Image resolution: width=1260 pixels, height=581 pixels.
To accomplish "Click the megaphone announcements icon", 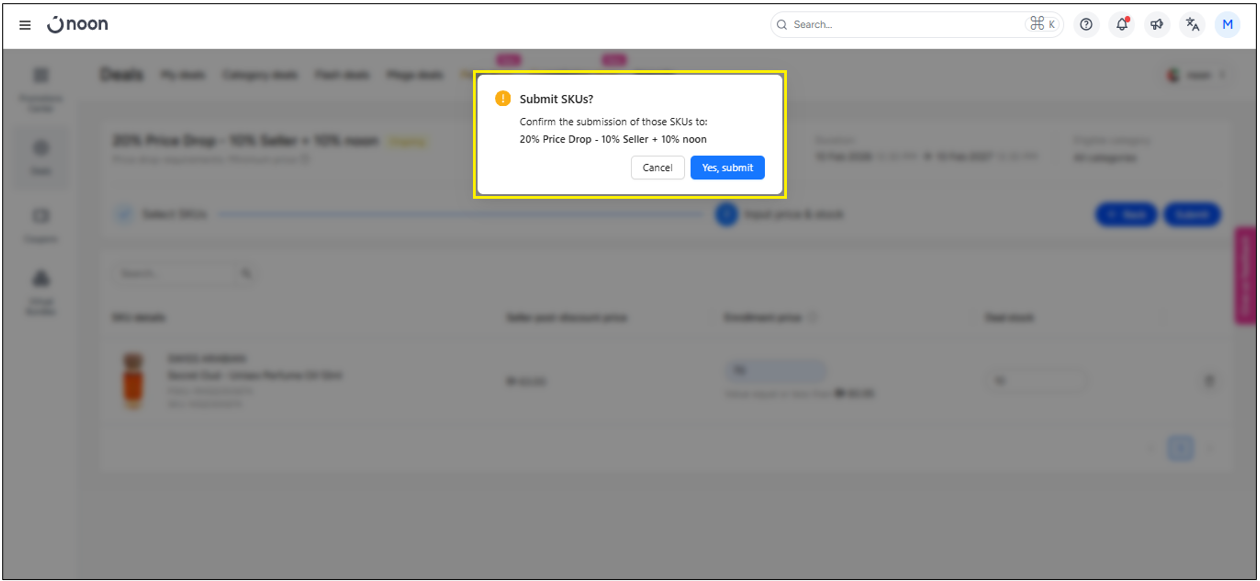I will pyautogui.click(x=1157, y=25).
